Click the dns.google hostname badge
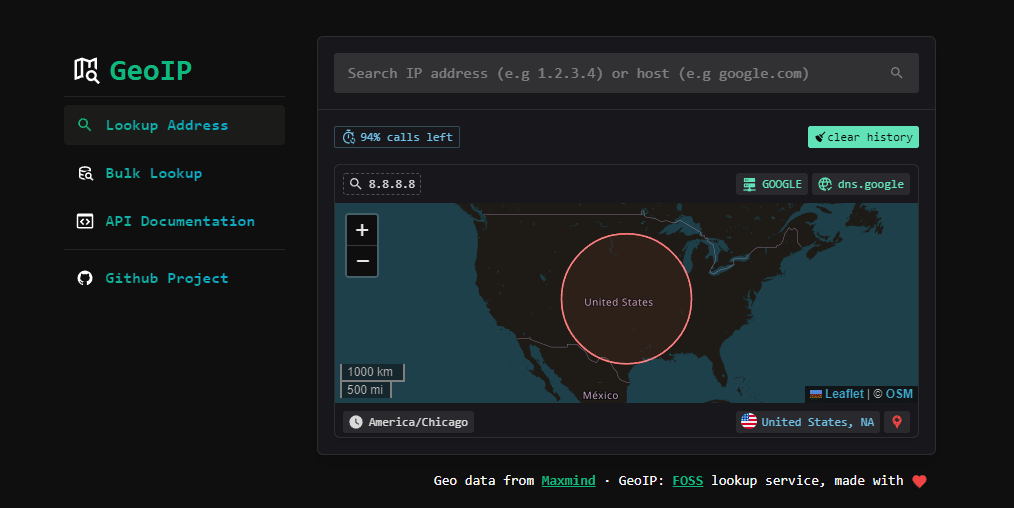 [x=860, y=184]
